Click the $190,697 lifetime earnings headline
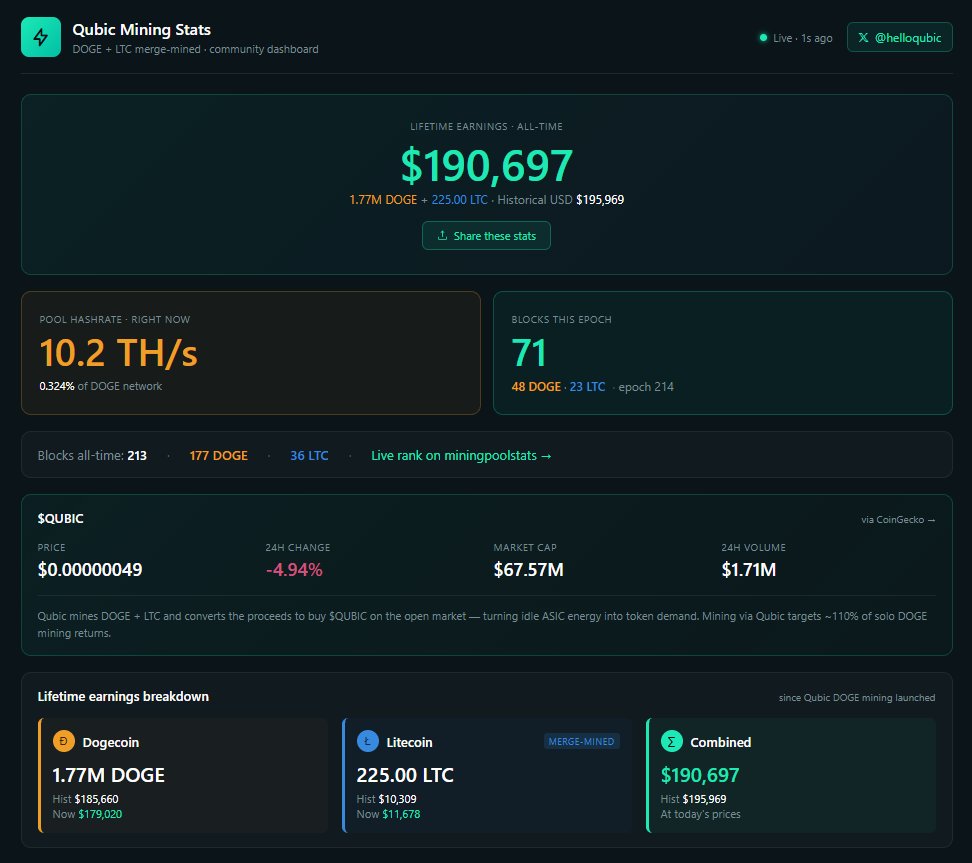Viewport: 972px width, 863px height. [486, 166]
